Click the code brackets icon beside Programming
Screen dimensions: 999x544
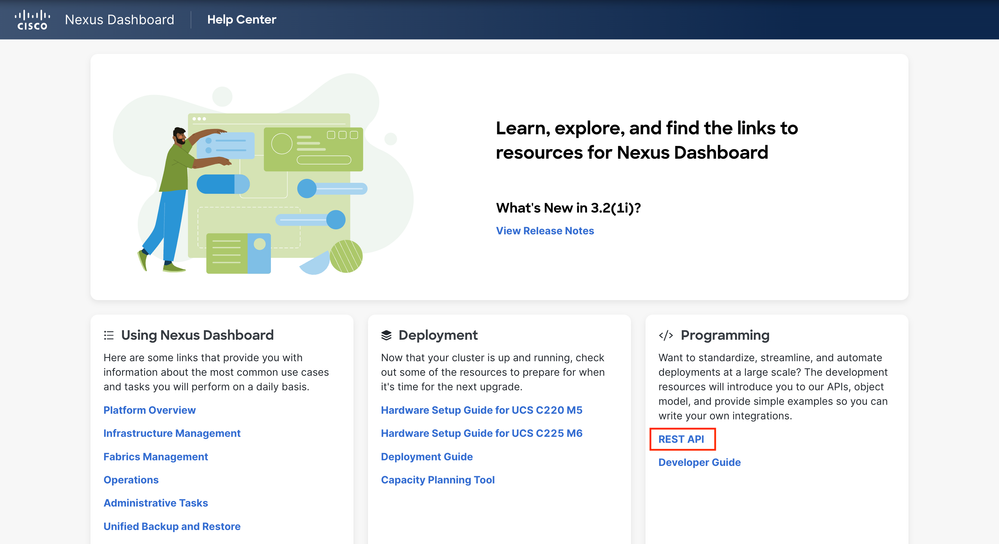(x=666, y=335)
